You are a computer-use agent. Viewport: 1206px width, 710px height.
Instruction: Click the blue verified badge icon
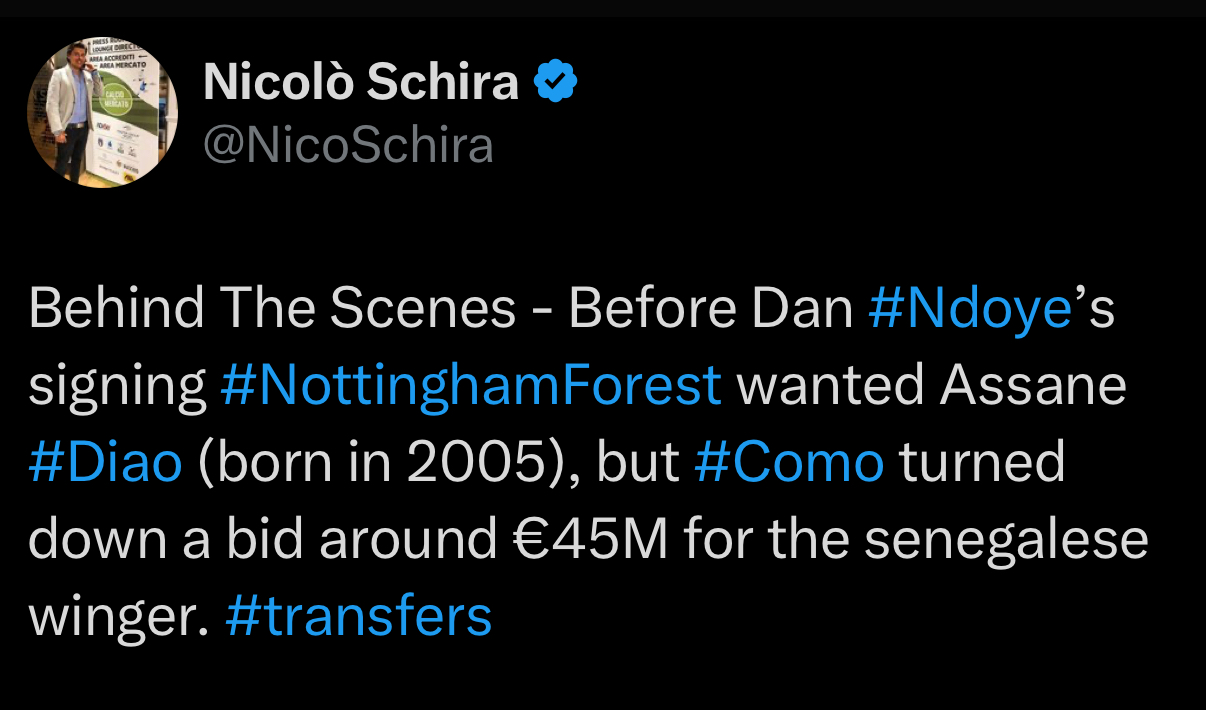pos(557,82)
